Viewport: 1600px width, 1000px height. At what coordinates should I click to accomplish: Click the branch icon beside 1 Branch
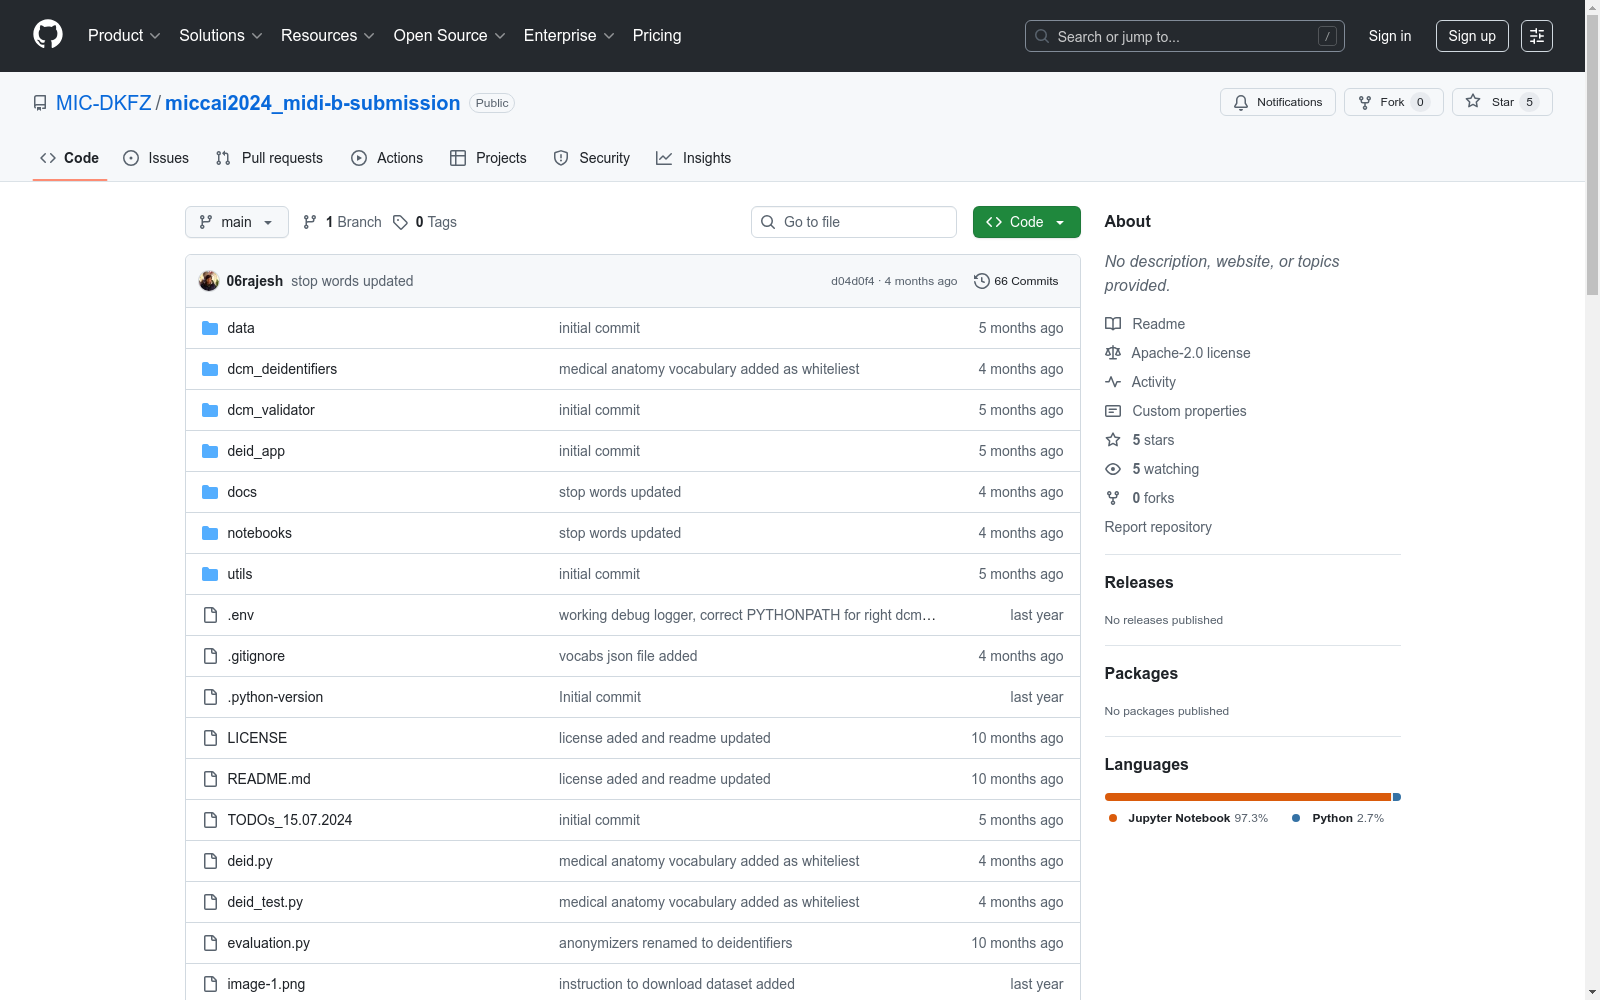tap(310, 222)
